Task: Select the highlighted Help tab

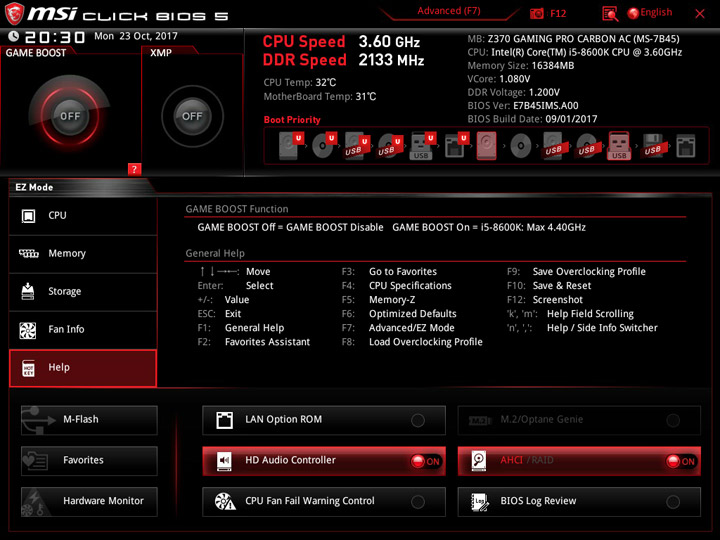Action: [x=83, y=368]
